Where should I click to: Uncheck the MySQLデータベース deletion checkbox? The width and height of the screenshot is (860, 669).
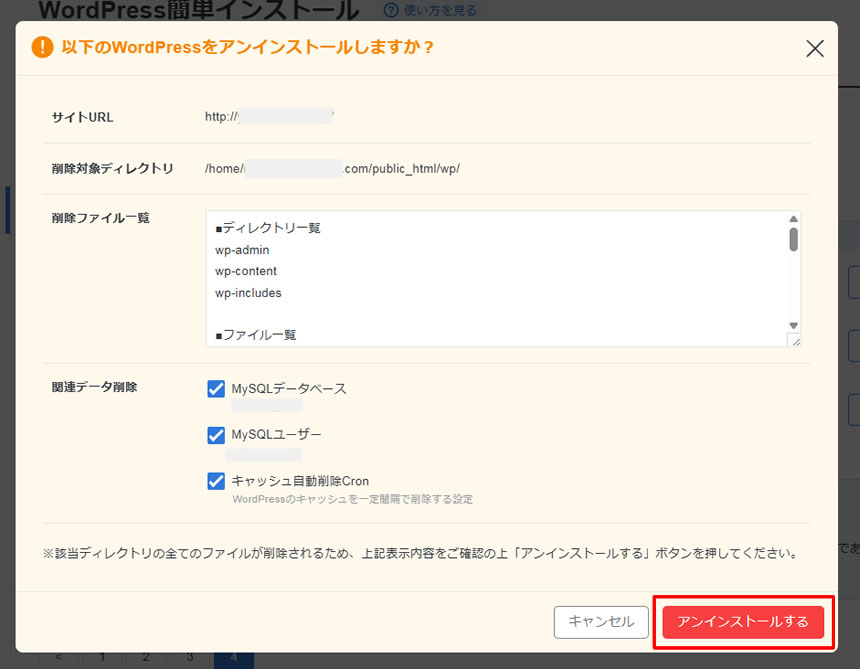tap(216, 388)
